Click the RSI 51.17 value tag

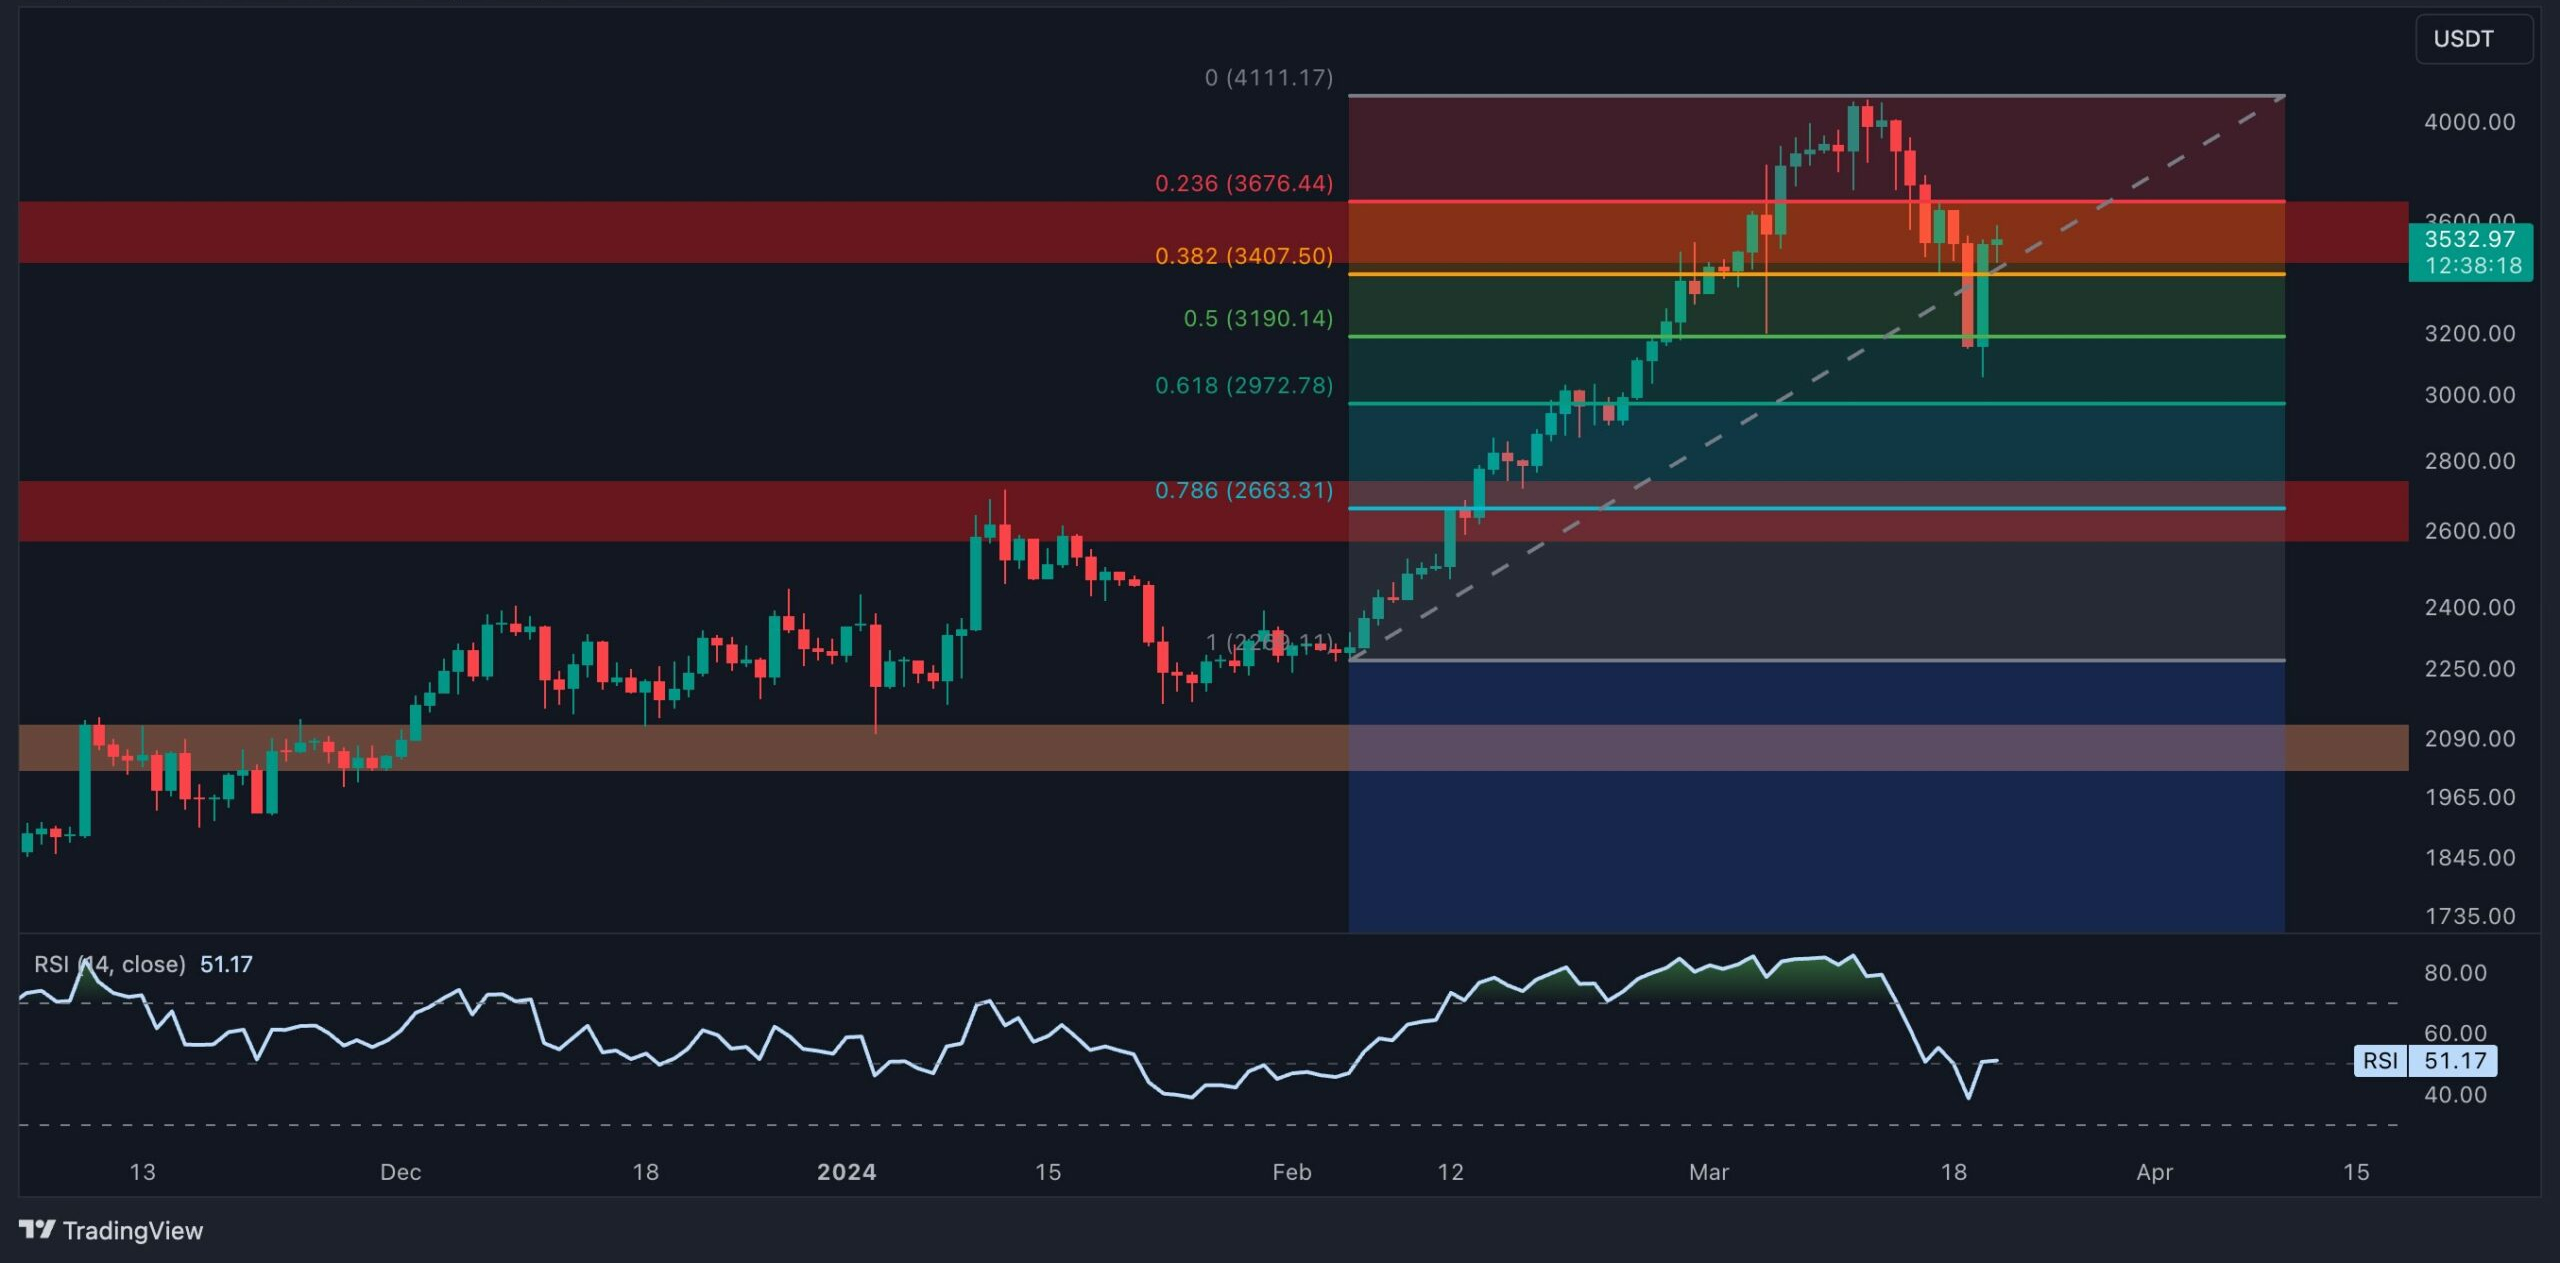[2426, 1060]
